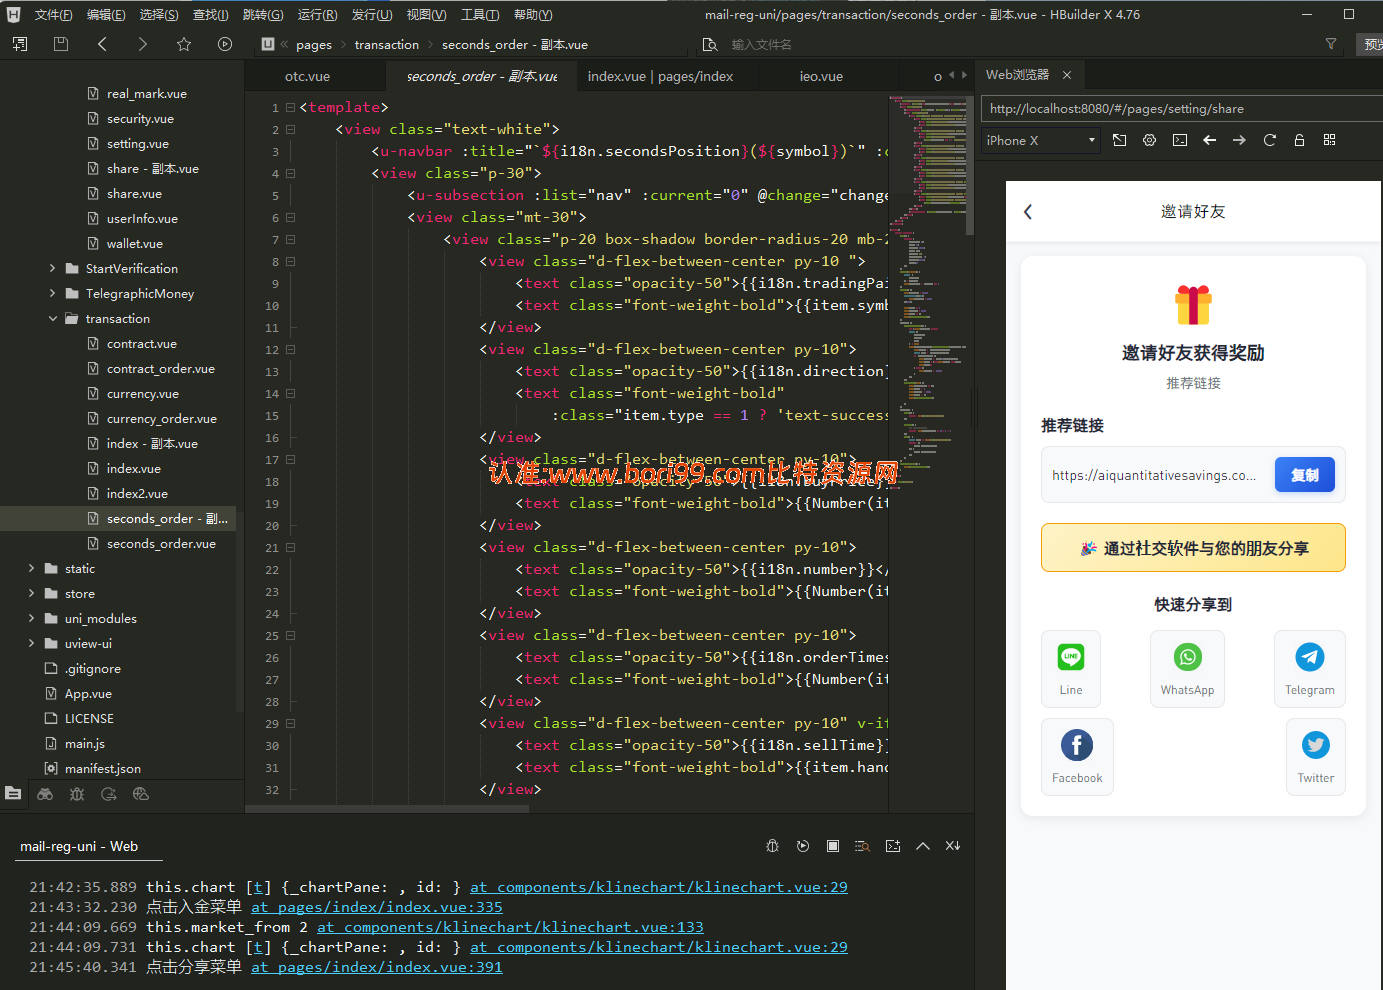
Task: Toggle fold marker on code line 12
Action: [291, 350]
